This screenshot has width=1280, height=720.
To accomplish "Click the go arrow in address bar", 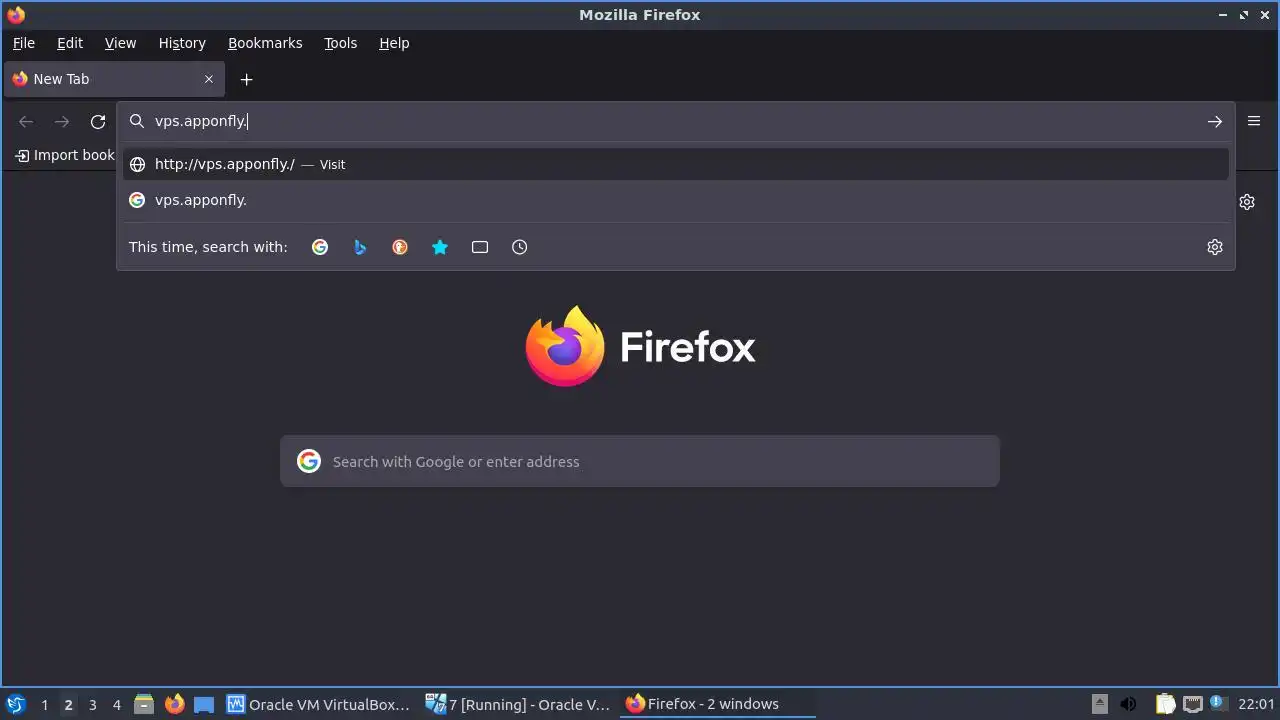I will [1215, 121].
